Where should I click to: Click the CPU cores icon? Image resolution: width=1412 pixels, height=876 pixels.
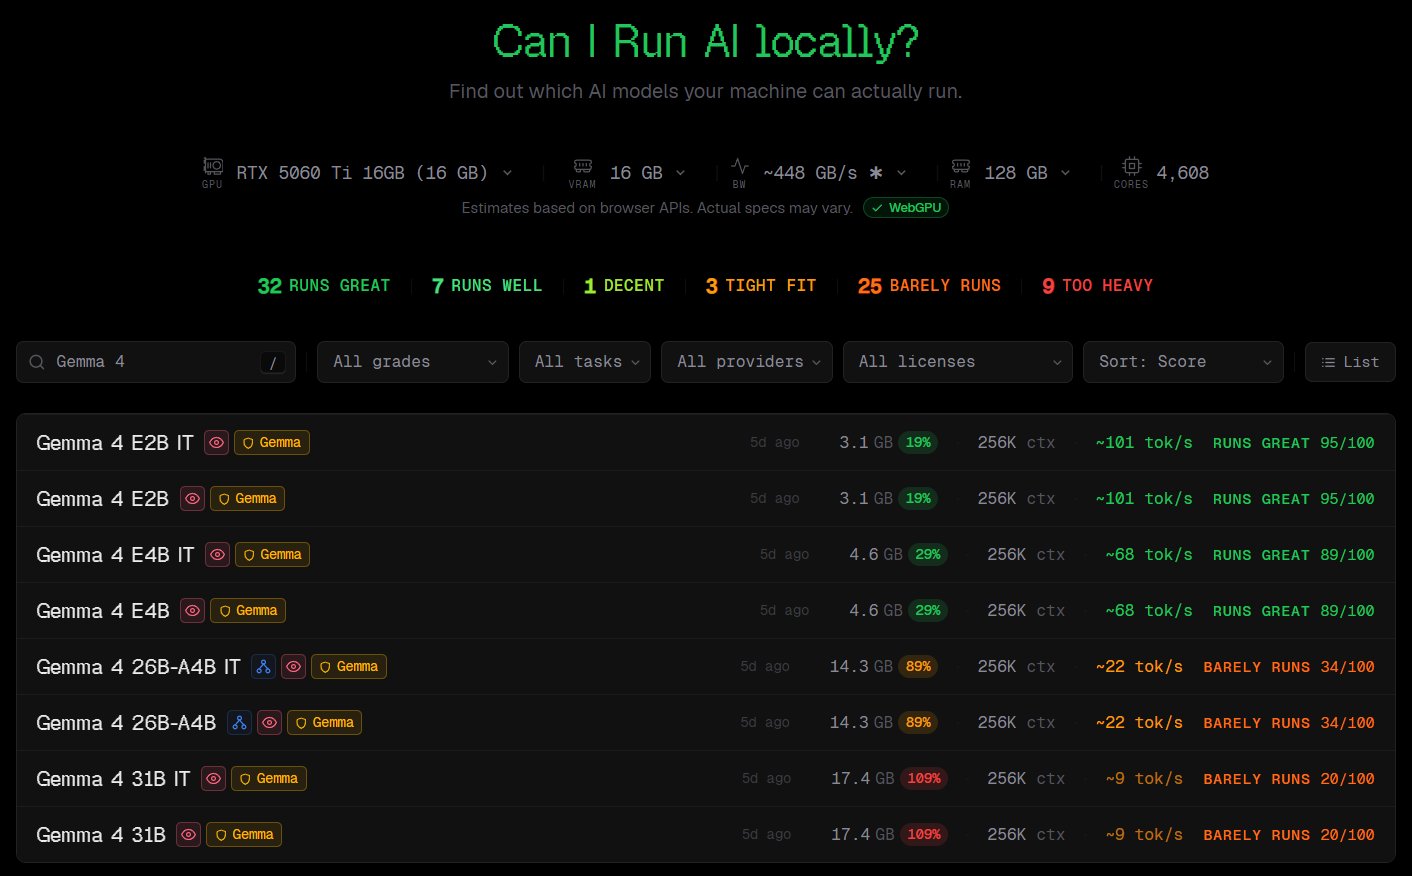click(1131, 166)
